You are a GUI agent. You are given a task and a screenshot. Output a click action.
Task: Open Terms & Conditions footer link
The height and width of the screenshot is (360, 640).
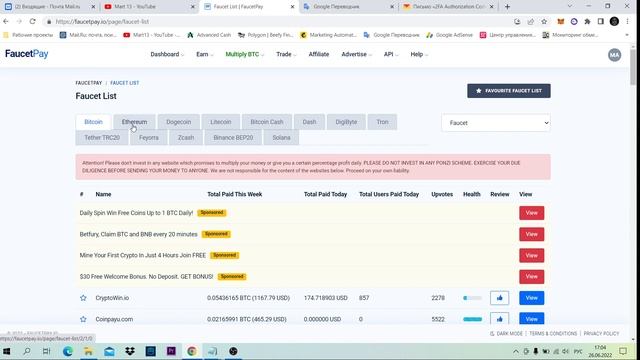coord(553,333)
